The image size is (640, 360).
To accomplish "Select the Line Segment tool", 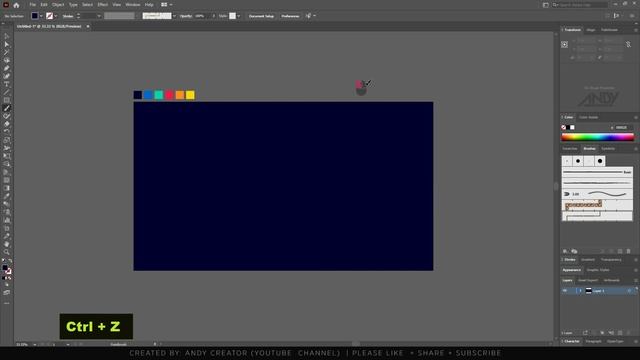I will (x=7, y=92).
